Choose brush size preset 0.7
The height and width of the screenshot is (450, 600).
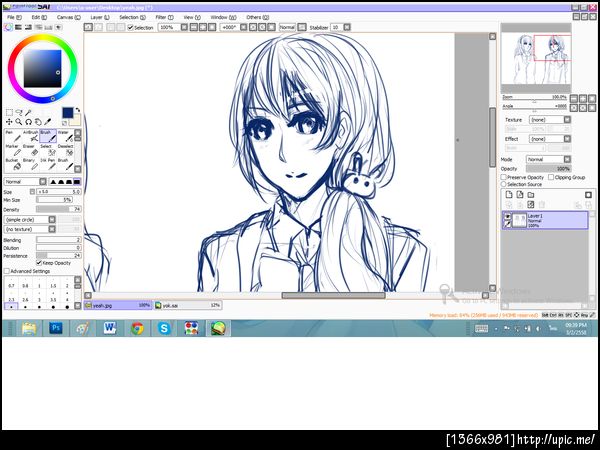pos(11,284)
